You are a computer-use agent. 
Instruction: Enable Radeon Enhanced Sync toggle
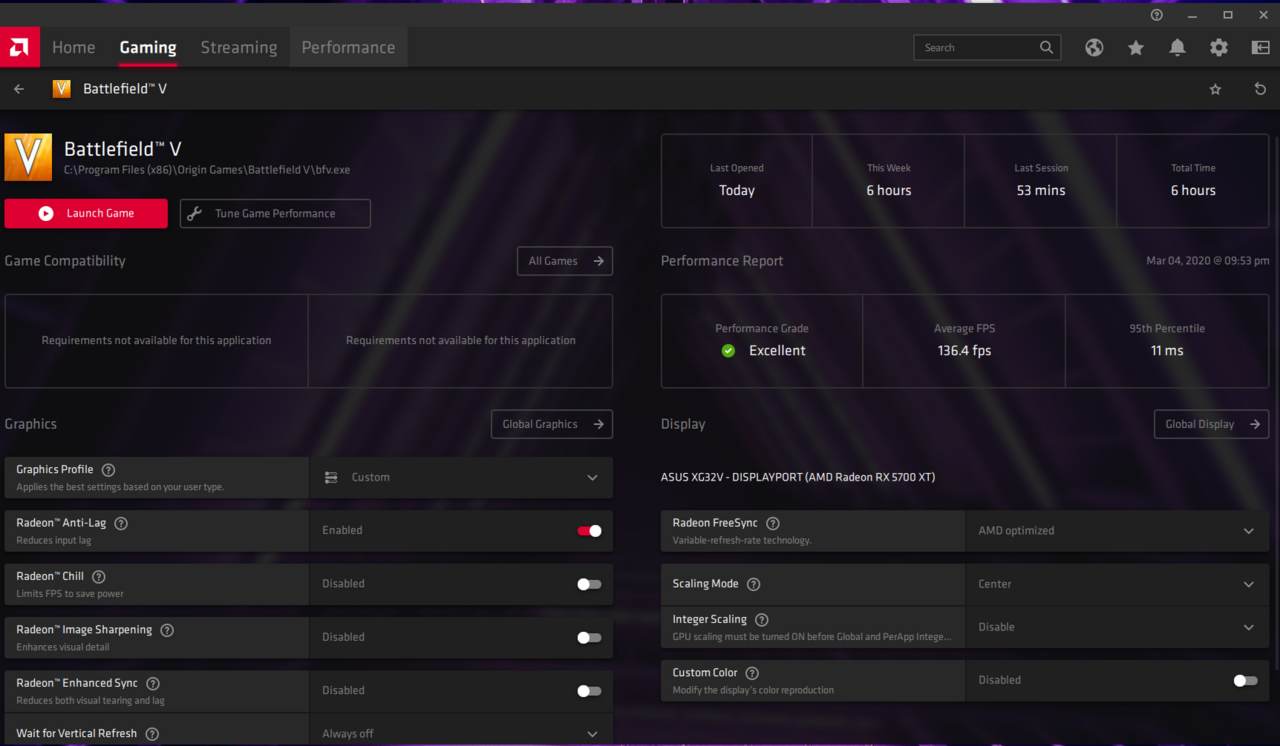pos(589,690)
